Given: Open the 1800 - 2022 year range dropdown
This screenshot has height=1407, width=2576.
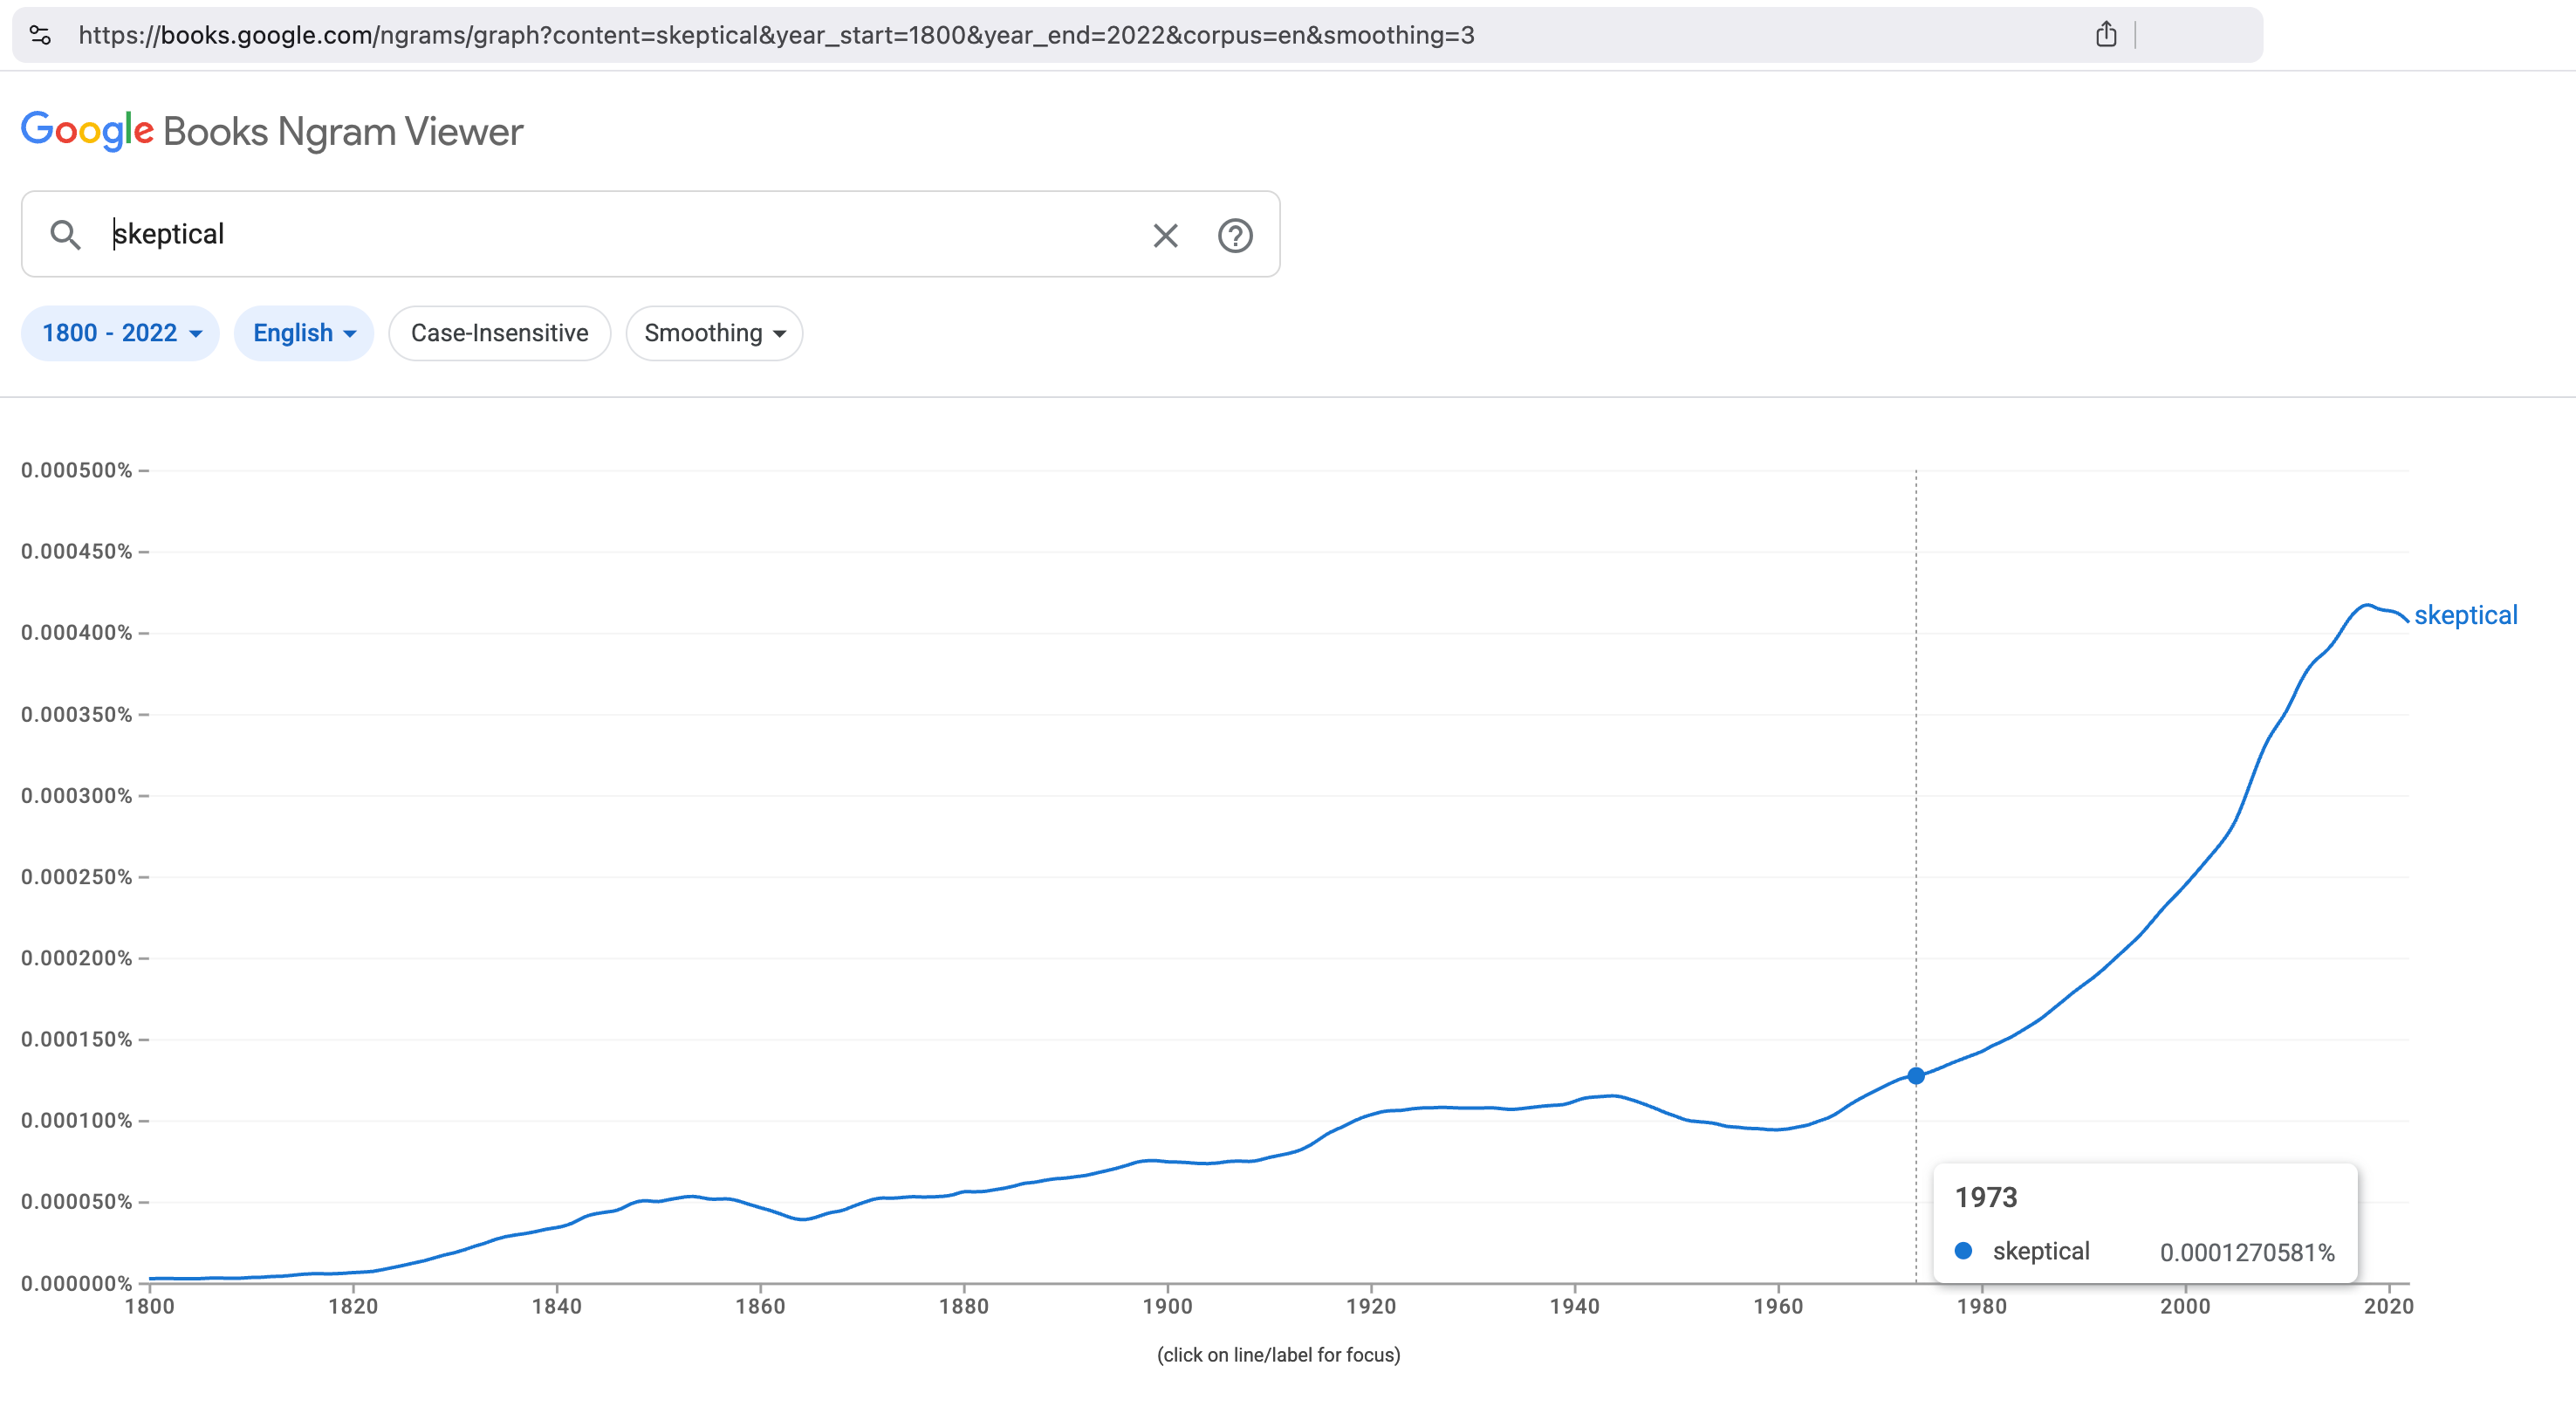Looking at the screenshot, I should [121, 333].
